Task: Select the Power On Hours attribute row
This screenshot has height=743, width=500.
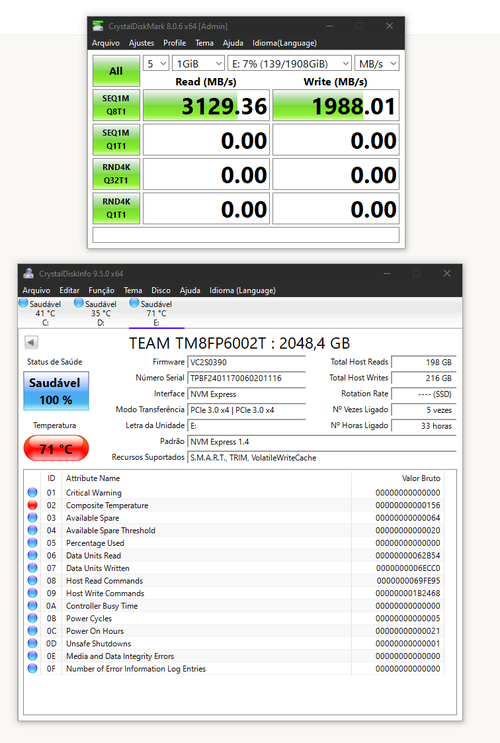Action: coord(234,631)
